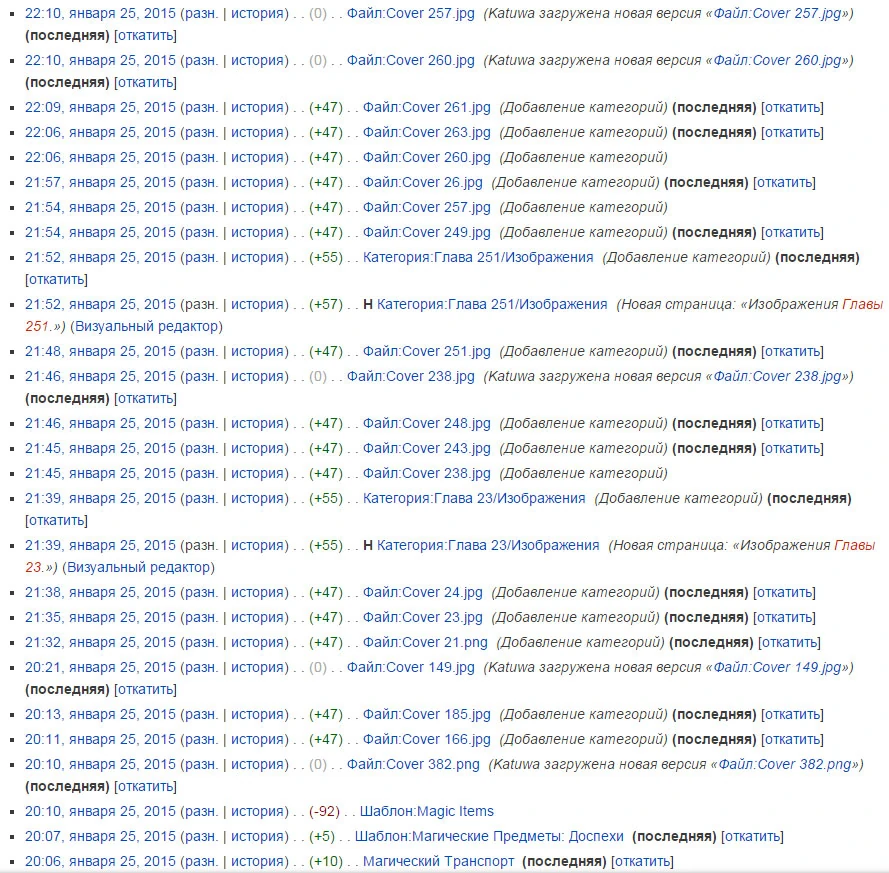Open Файл:Cover 251.jpg file link
The height and width of the screenshot is (873, 889).
426,351
